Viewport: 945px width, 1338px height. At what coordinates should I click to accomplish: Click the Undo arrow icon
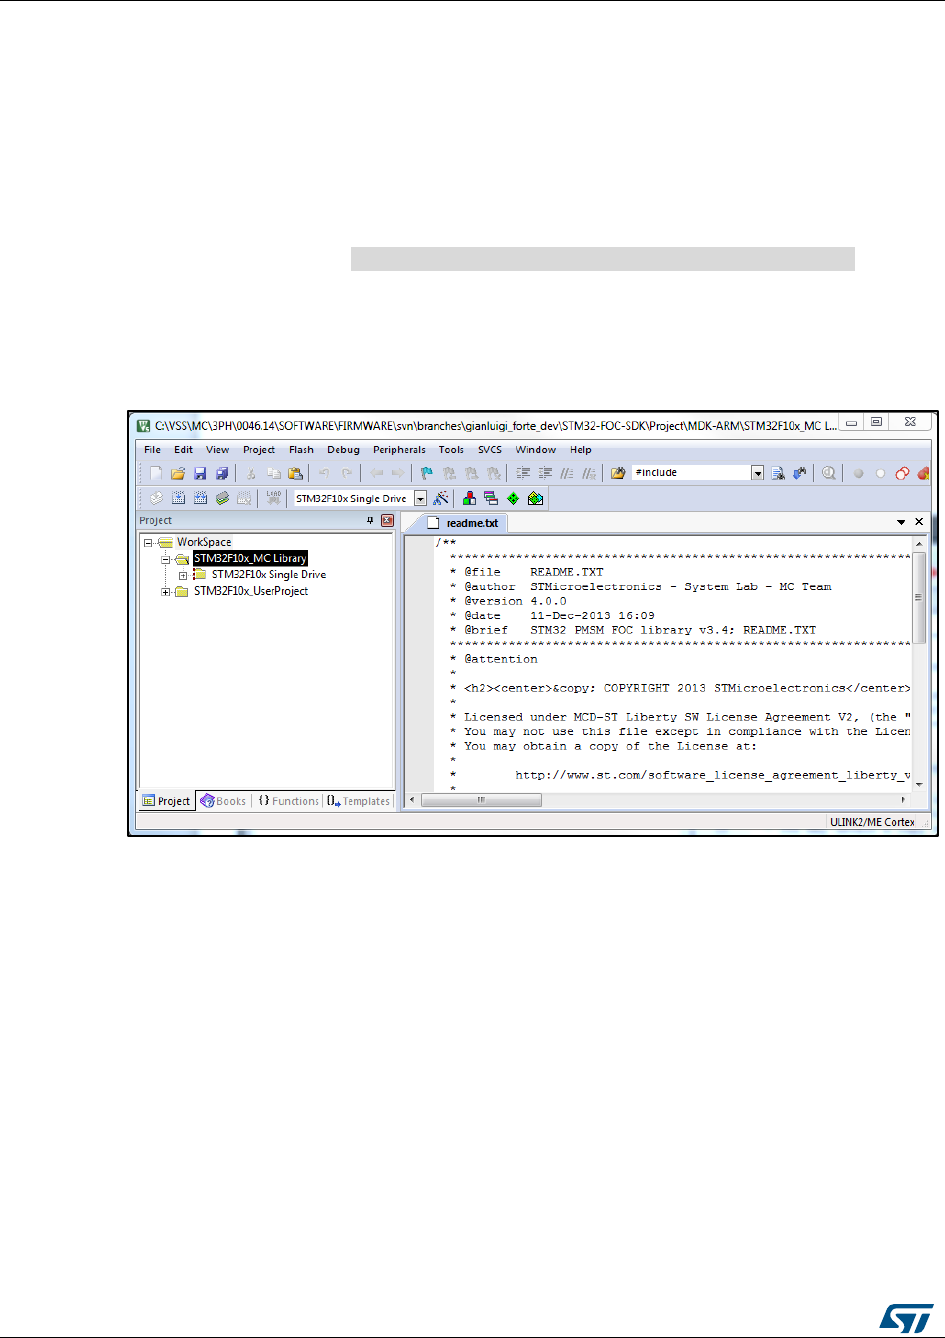click(324, 473)
